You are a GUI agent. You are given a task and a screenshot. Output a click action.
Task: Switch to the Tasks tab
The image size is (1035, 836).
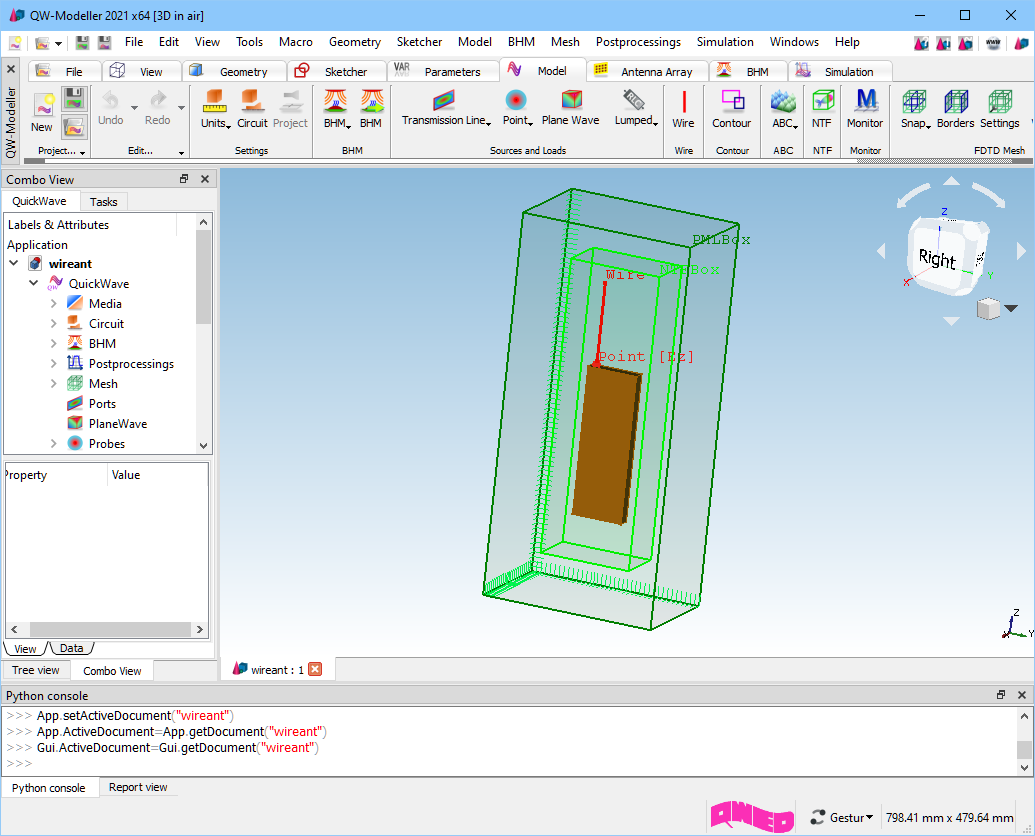104,201
